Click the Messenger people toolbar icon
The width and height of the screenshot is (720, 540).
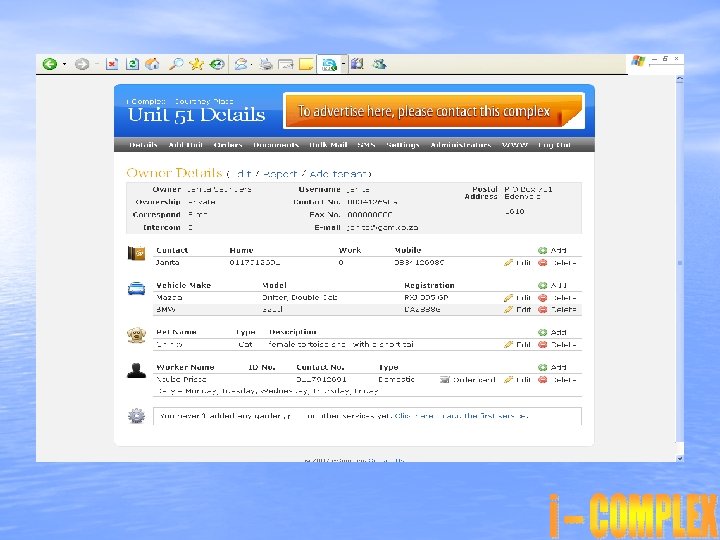tap(379, 64)
